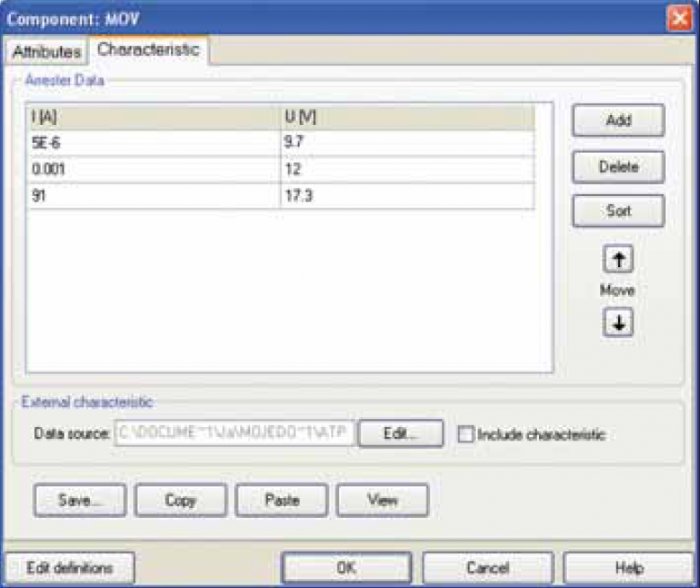Select the voltage cell 9.7
Viewport: 700px width, 588px height.
[x=408, y=143]
